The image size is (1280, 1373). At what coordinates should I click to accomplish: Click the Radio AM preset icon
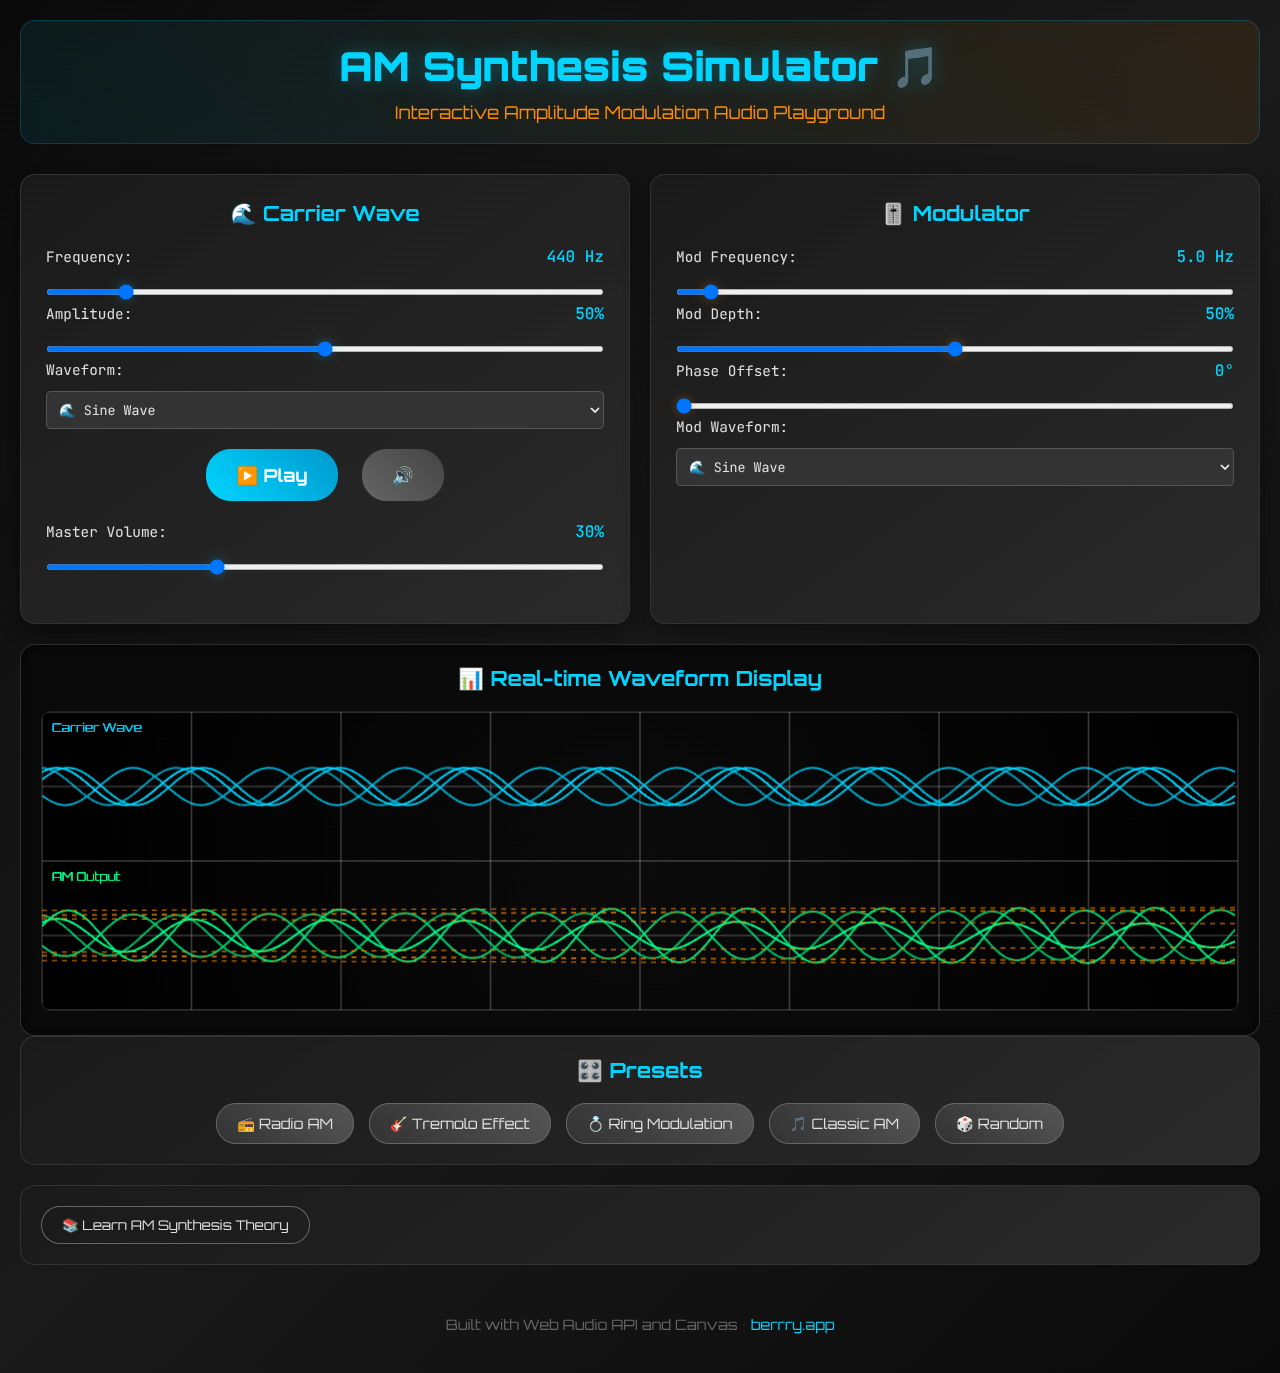tap(244, 1123)
